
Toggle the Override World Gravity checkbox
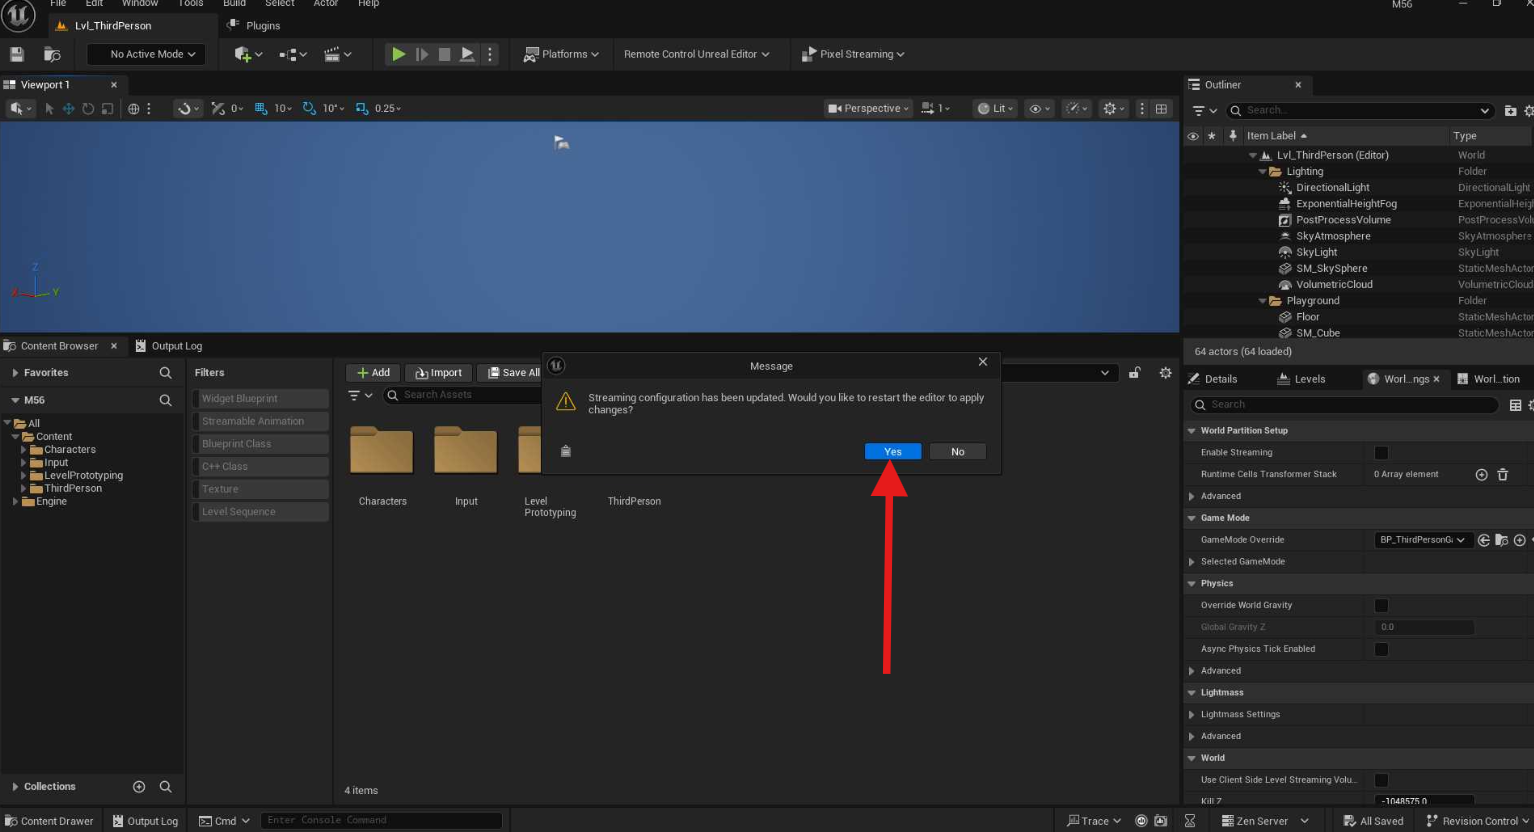pos(1381,605)
